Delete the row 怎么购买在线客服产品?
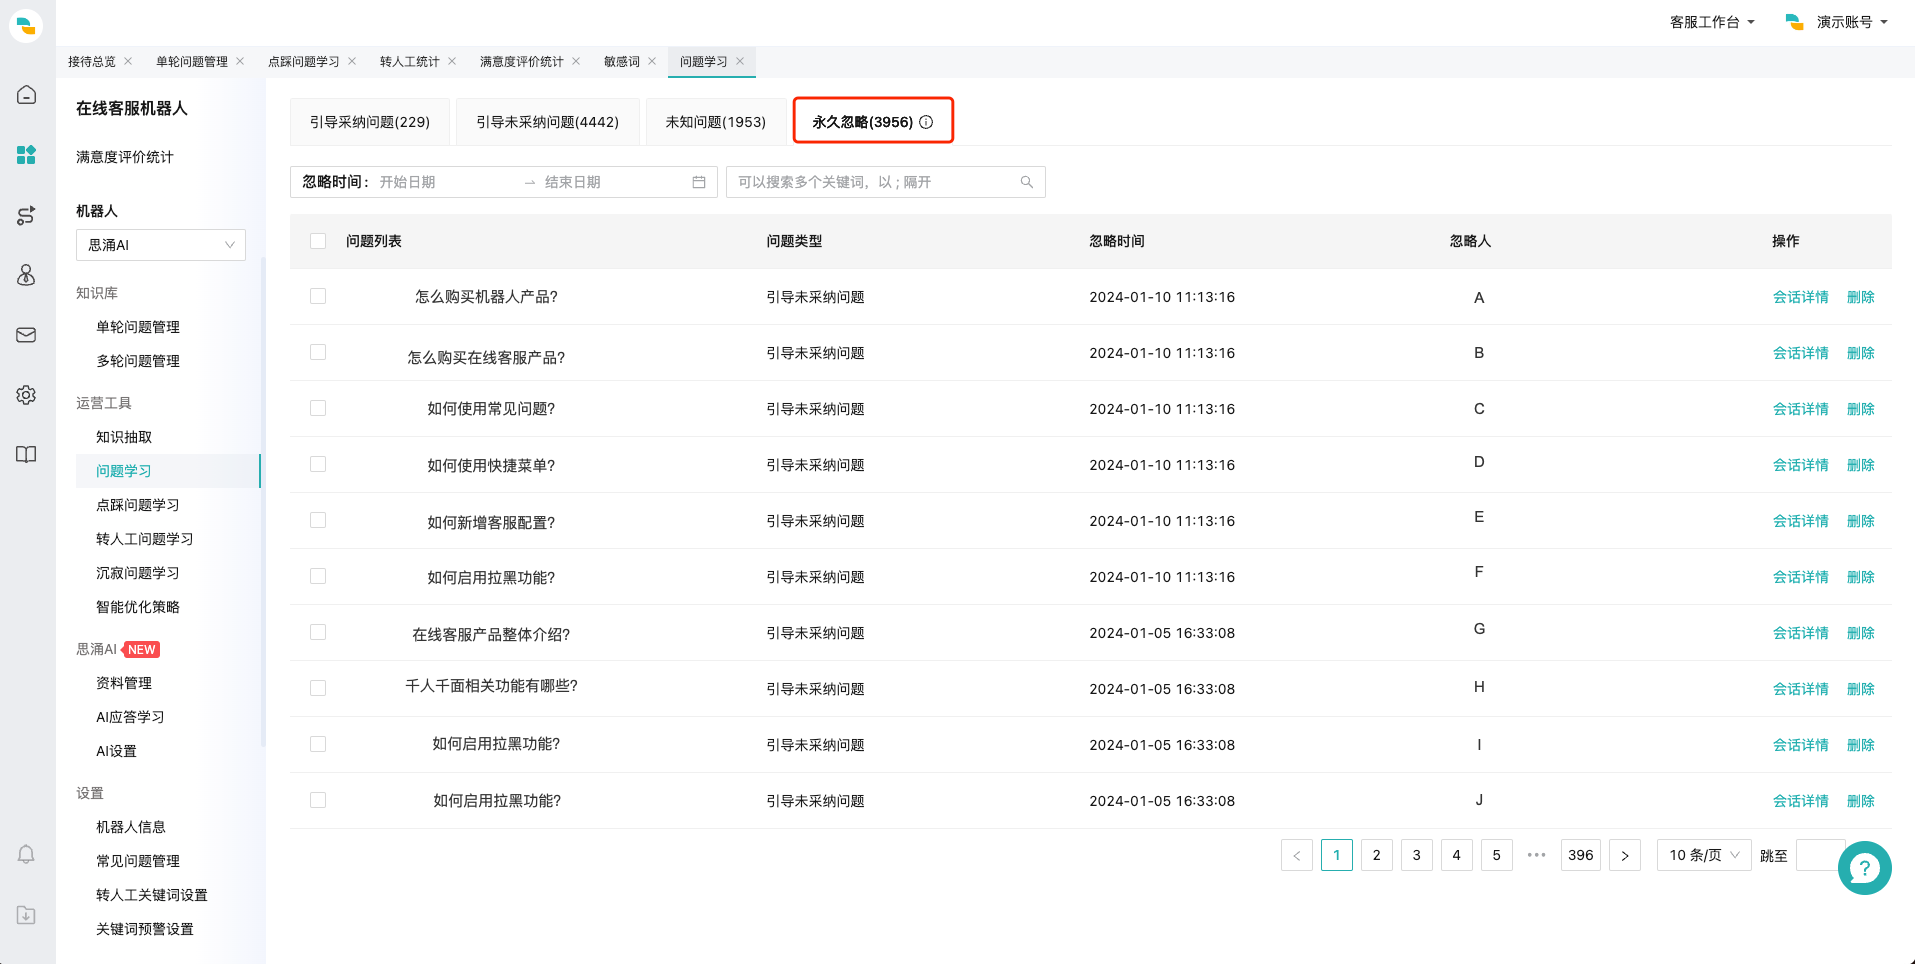Screen dimensions: 1915x964 [1860, 353]
